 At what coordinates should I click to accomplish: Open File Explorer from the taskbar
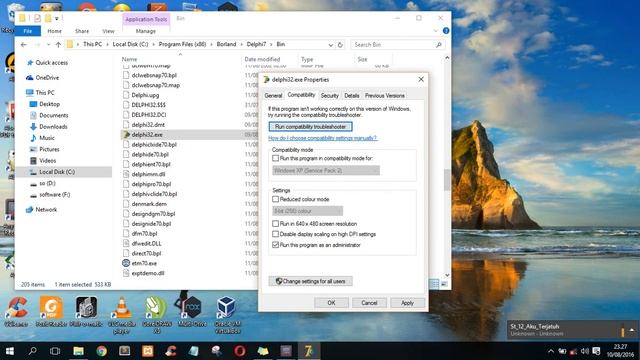click(x=78, y=351)
